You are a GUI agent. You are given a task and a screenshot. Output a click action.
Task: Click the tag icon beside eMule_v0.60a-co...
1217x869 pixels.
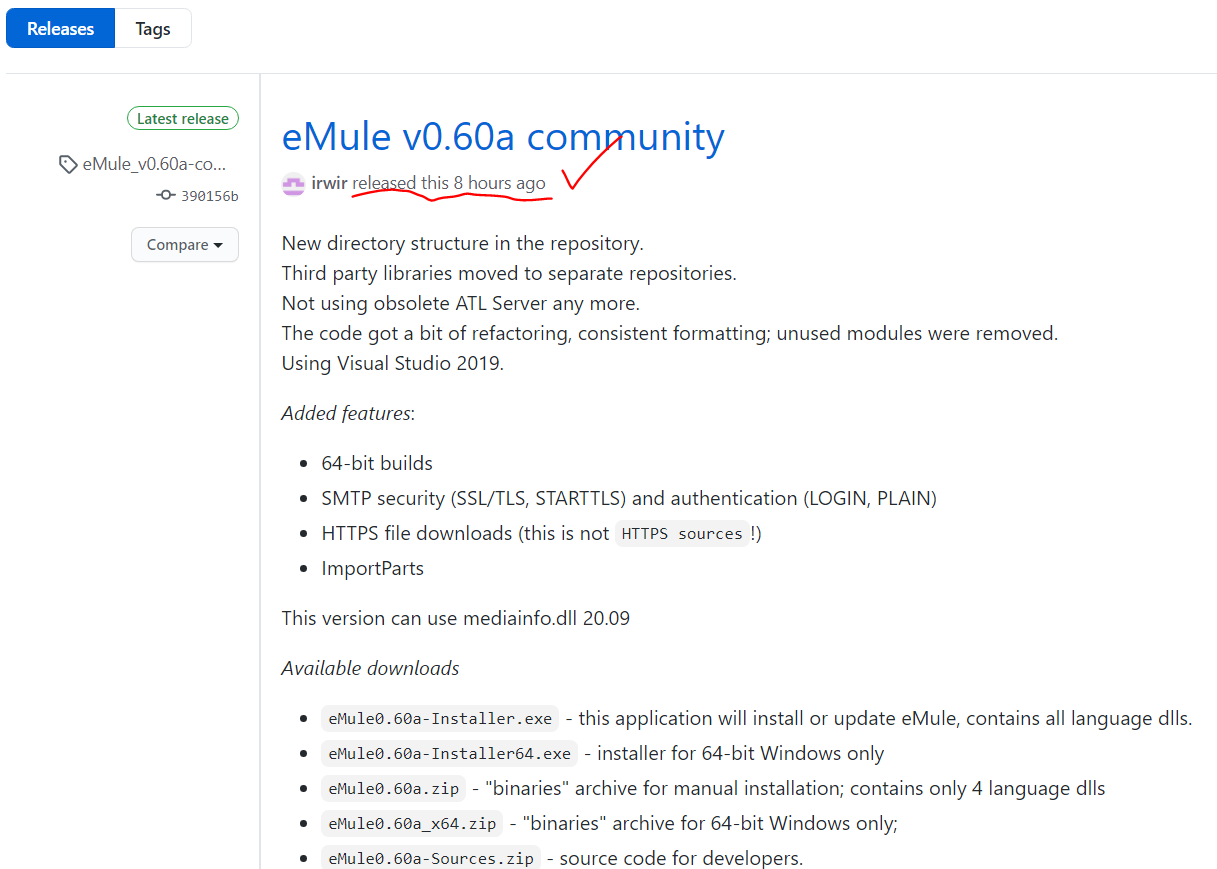[x=68, y=164]
